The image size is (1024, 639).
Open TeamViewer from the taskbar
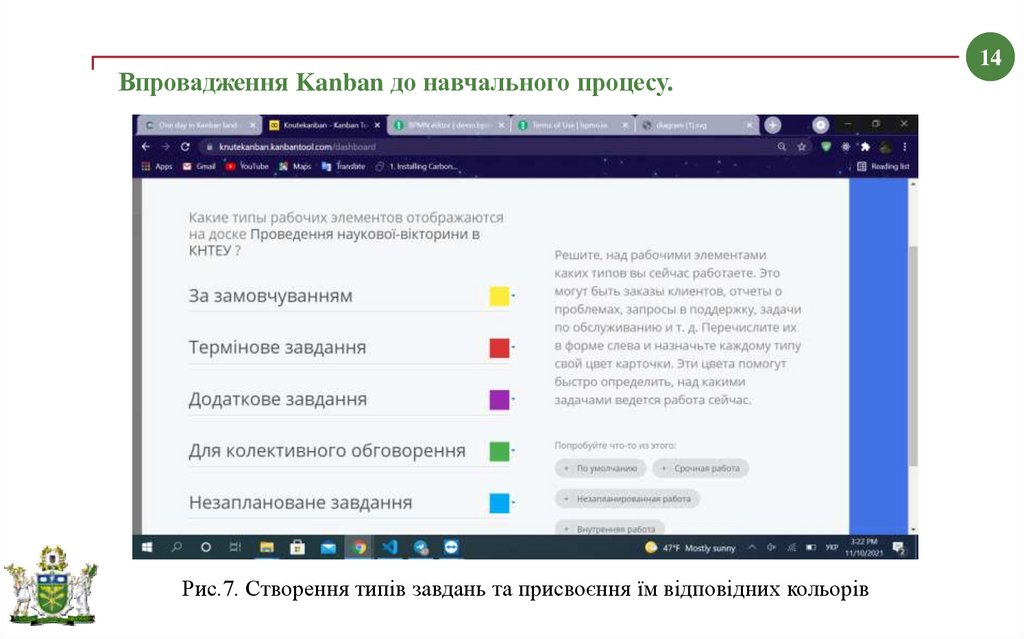click(451, 548)
